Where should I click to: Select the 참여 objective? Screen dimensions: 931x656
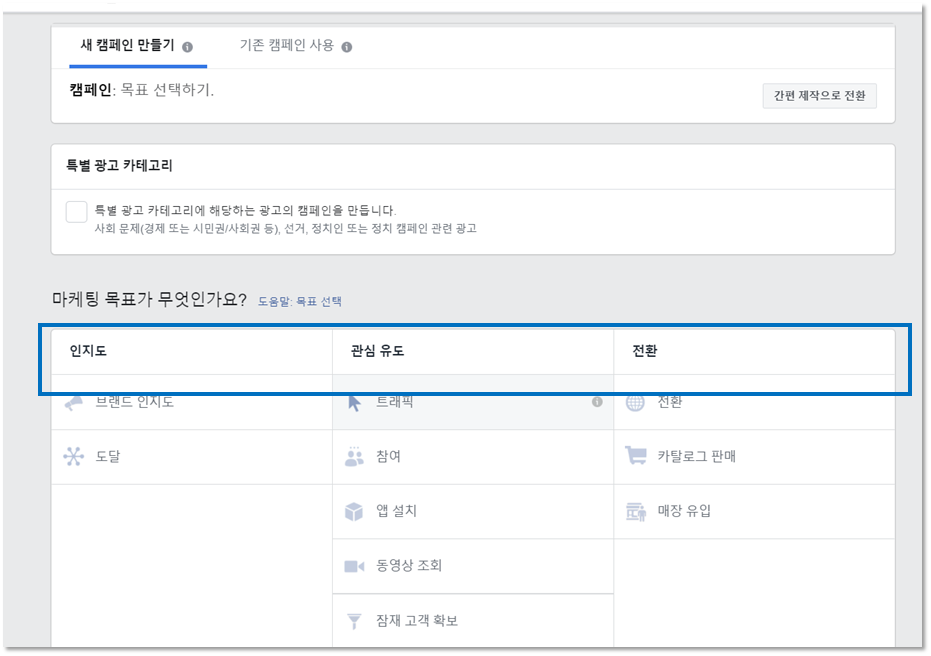click(473, 457)
